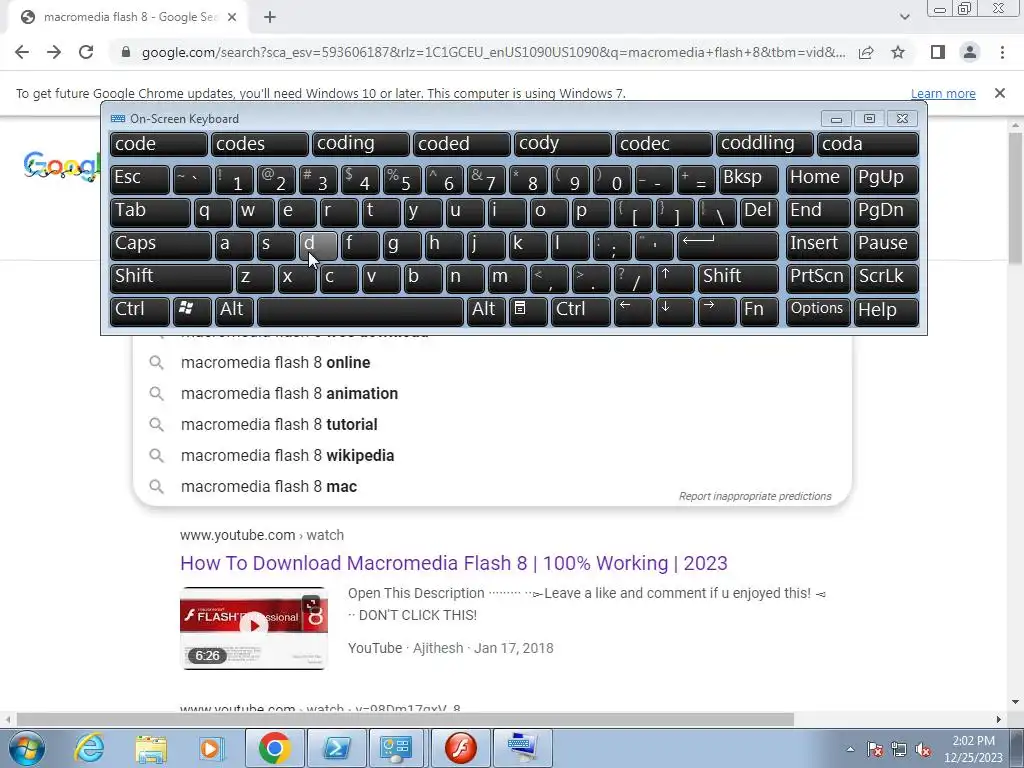
Task: Launch Internet Explorer from taskbar
Action: tap(89, 748)
